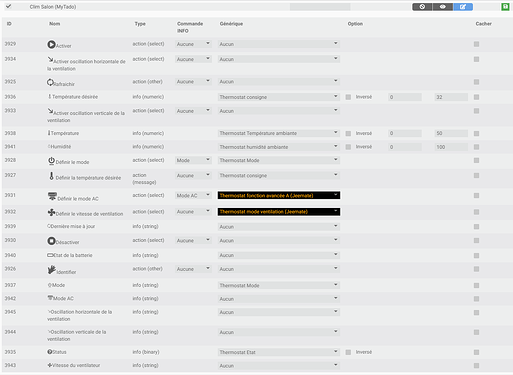Open Thermostat Température ambiante dropdown
513x375 pixels.
point(279,133)
